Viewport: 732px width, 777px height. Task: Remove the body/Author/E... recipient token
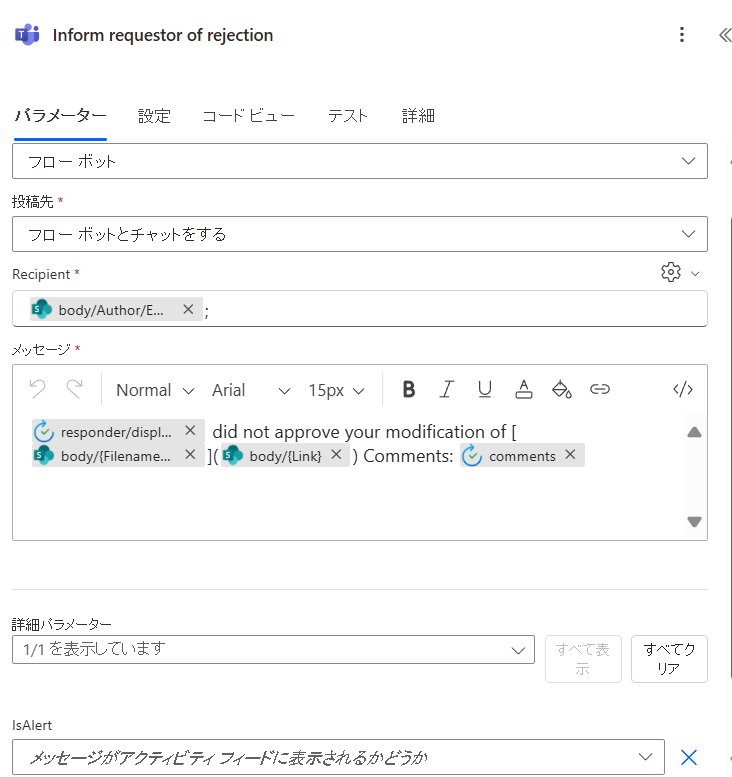click(x=188, y=309)
